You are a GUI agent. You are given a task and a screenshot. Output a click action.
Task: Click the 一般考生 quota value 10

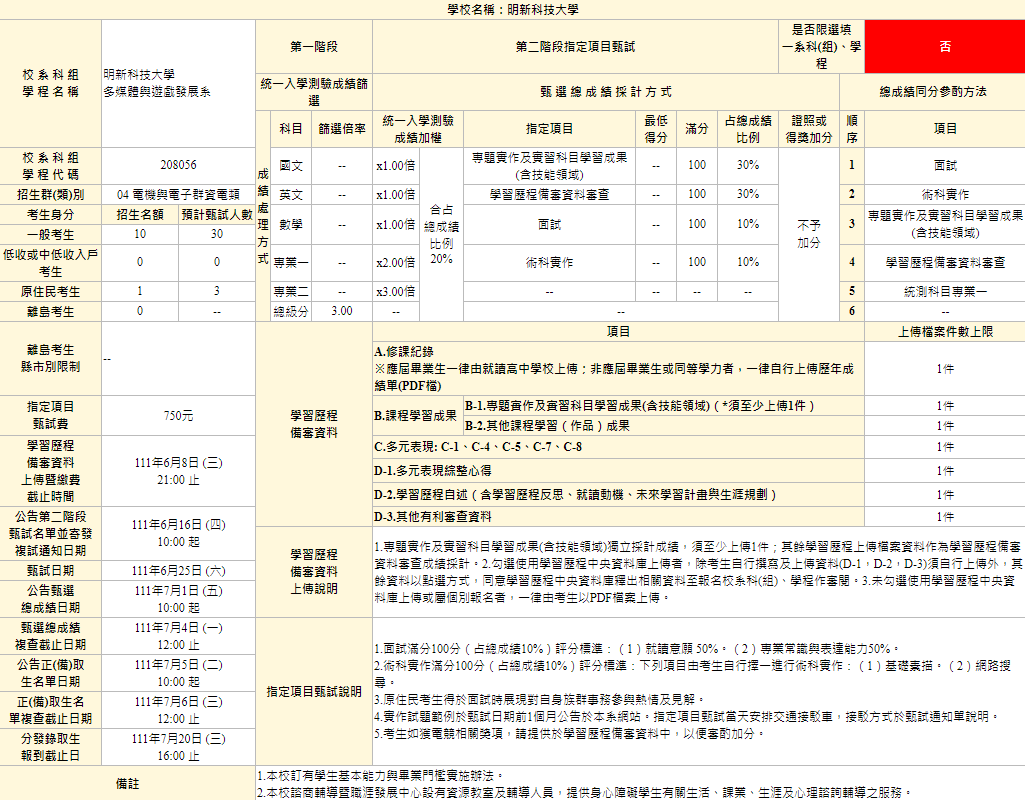(x=140, y=234)
